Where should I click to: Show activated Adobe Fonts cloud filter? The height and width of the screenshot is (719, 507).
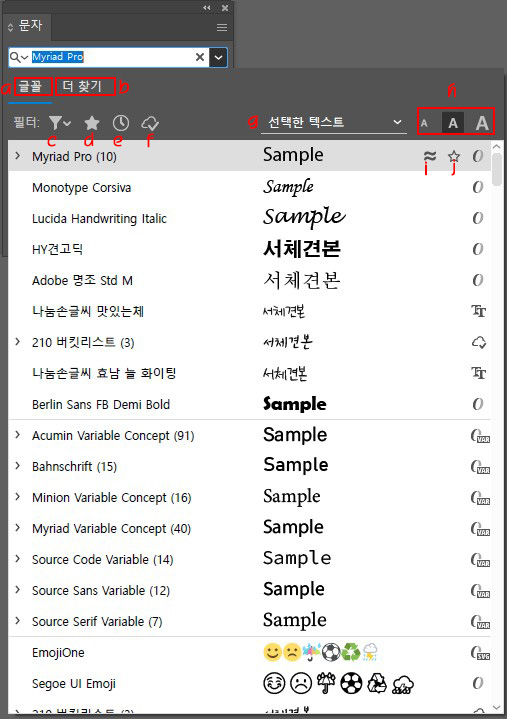tap(150, 123)
